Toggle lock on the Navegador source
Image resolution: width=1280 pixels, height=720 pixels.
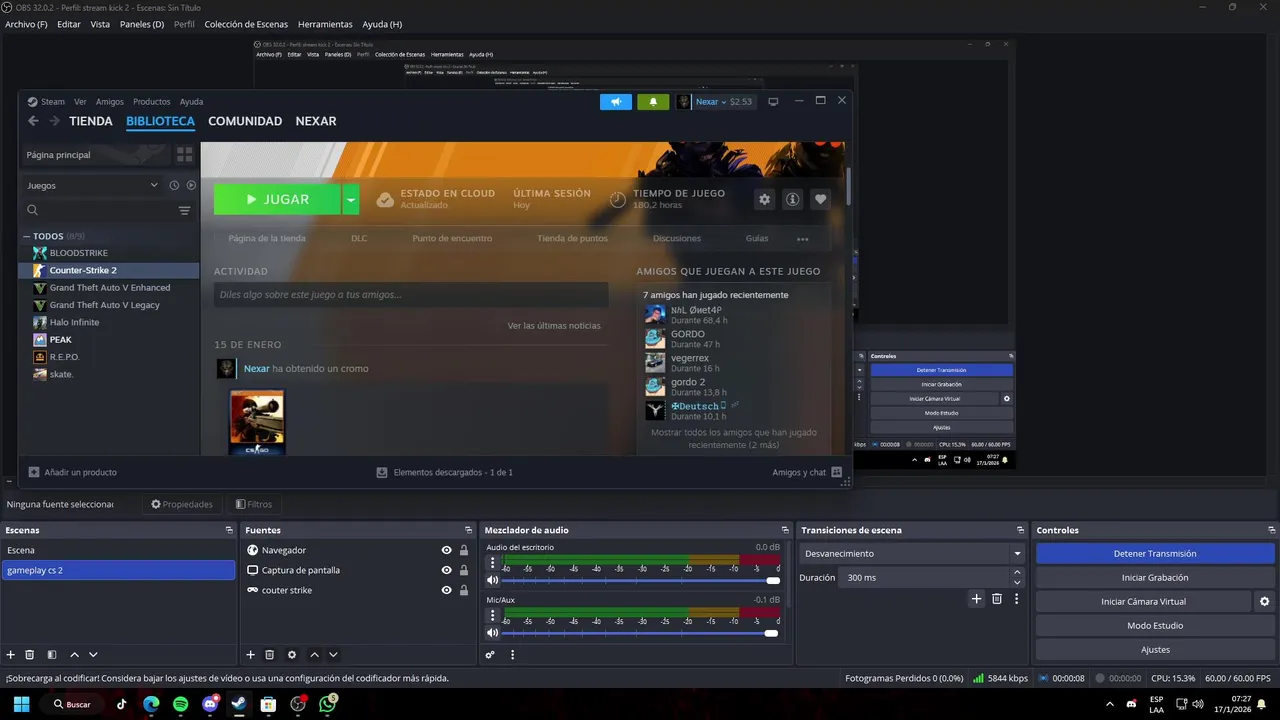(x=464, y=550)
